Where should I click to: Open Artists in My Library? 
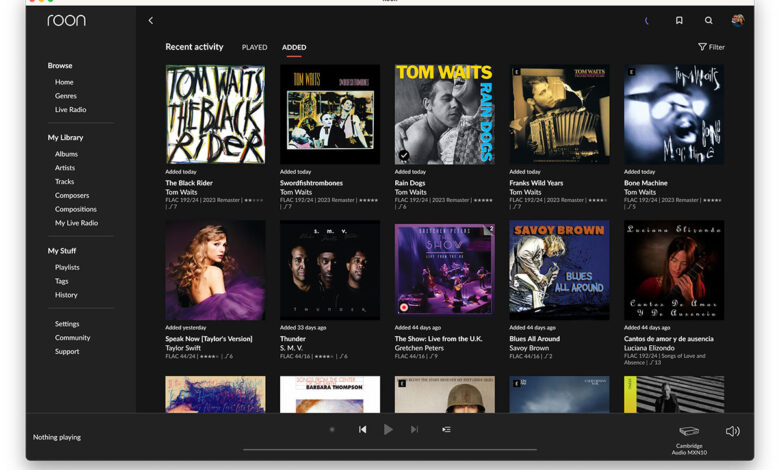coord(65,168)
